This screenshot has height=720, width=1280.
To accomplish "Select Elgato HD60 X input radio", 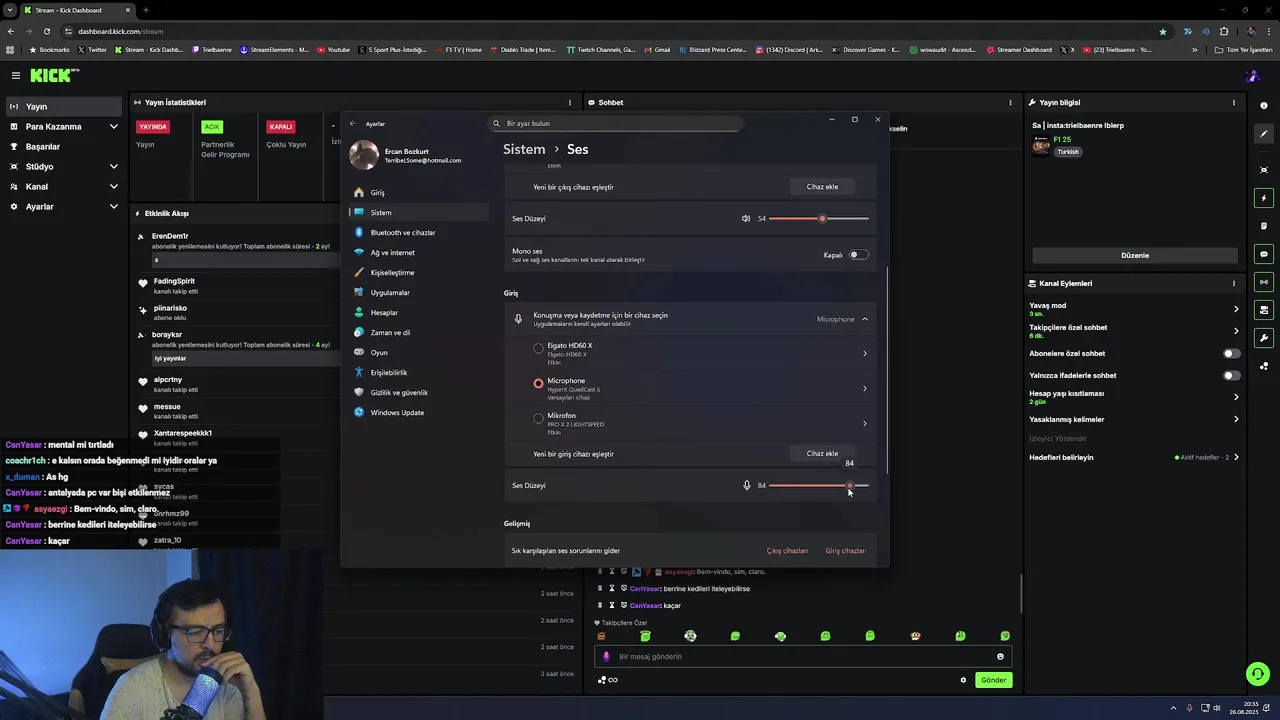I will point(538,349).
